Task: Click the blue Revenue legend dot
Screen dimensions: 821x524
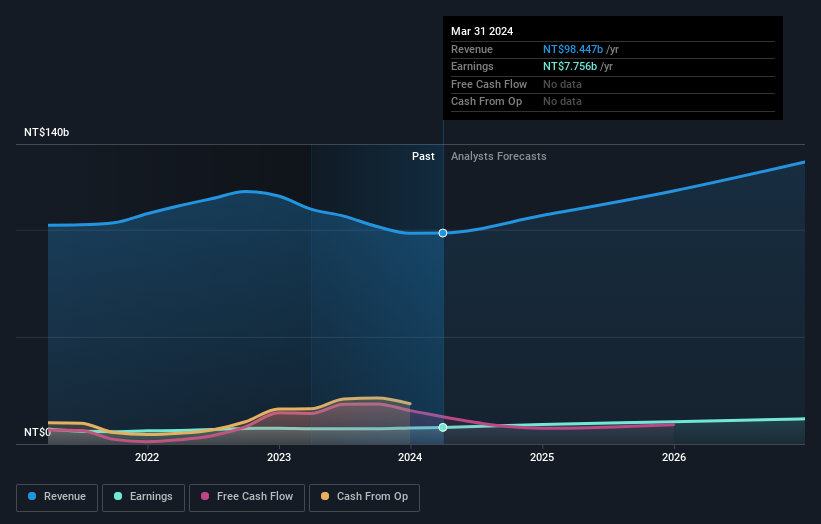Action: (x=32, y=496)
